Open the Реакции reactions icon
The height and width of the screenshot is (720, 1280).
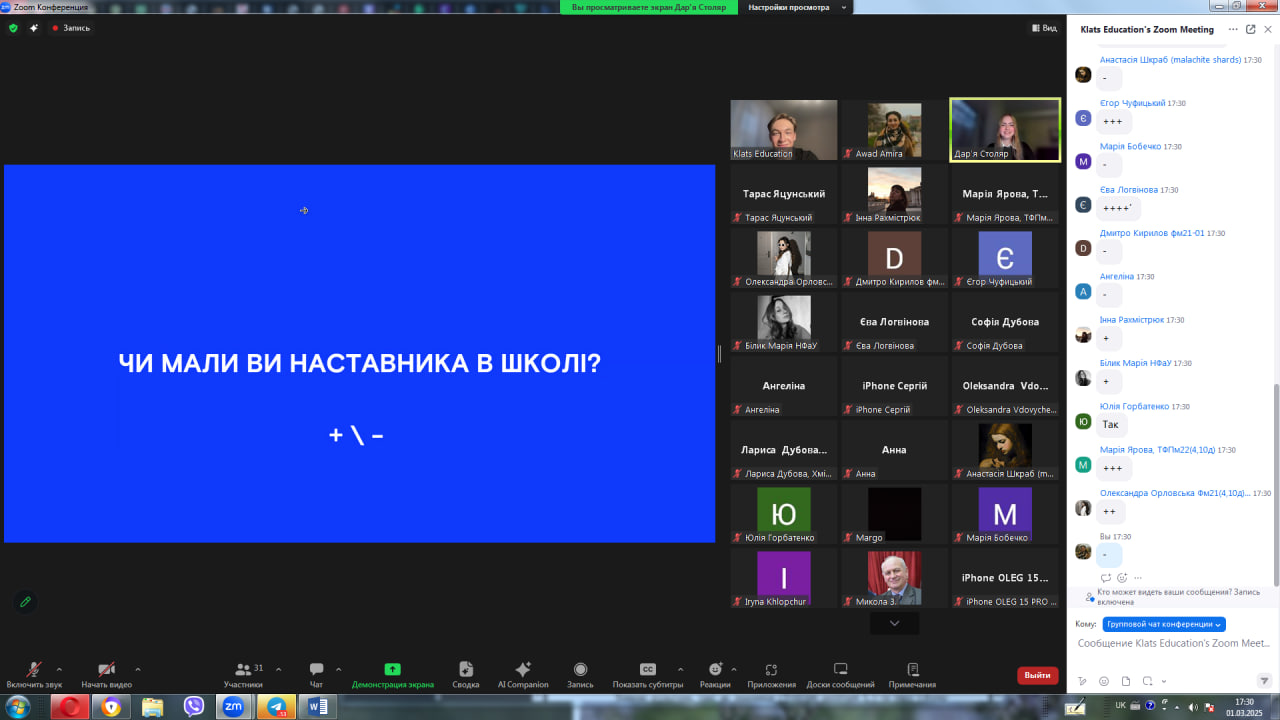point(715,675)
